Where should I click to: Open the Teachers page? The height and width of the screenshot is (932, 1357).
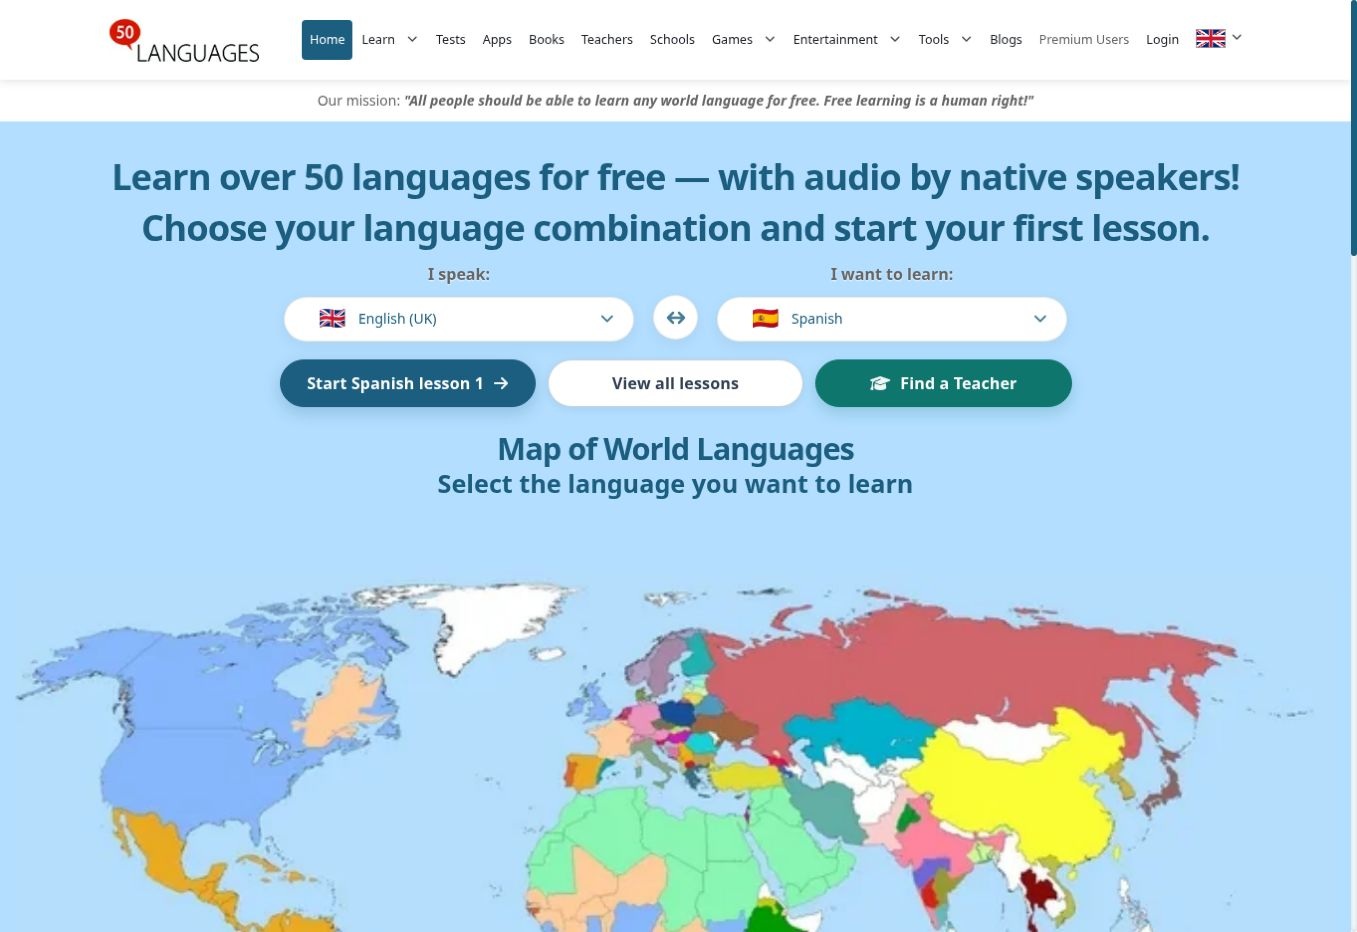coord(607,40)
